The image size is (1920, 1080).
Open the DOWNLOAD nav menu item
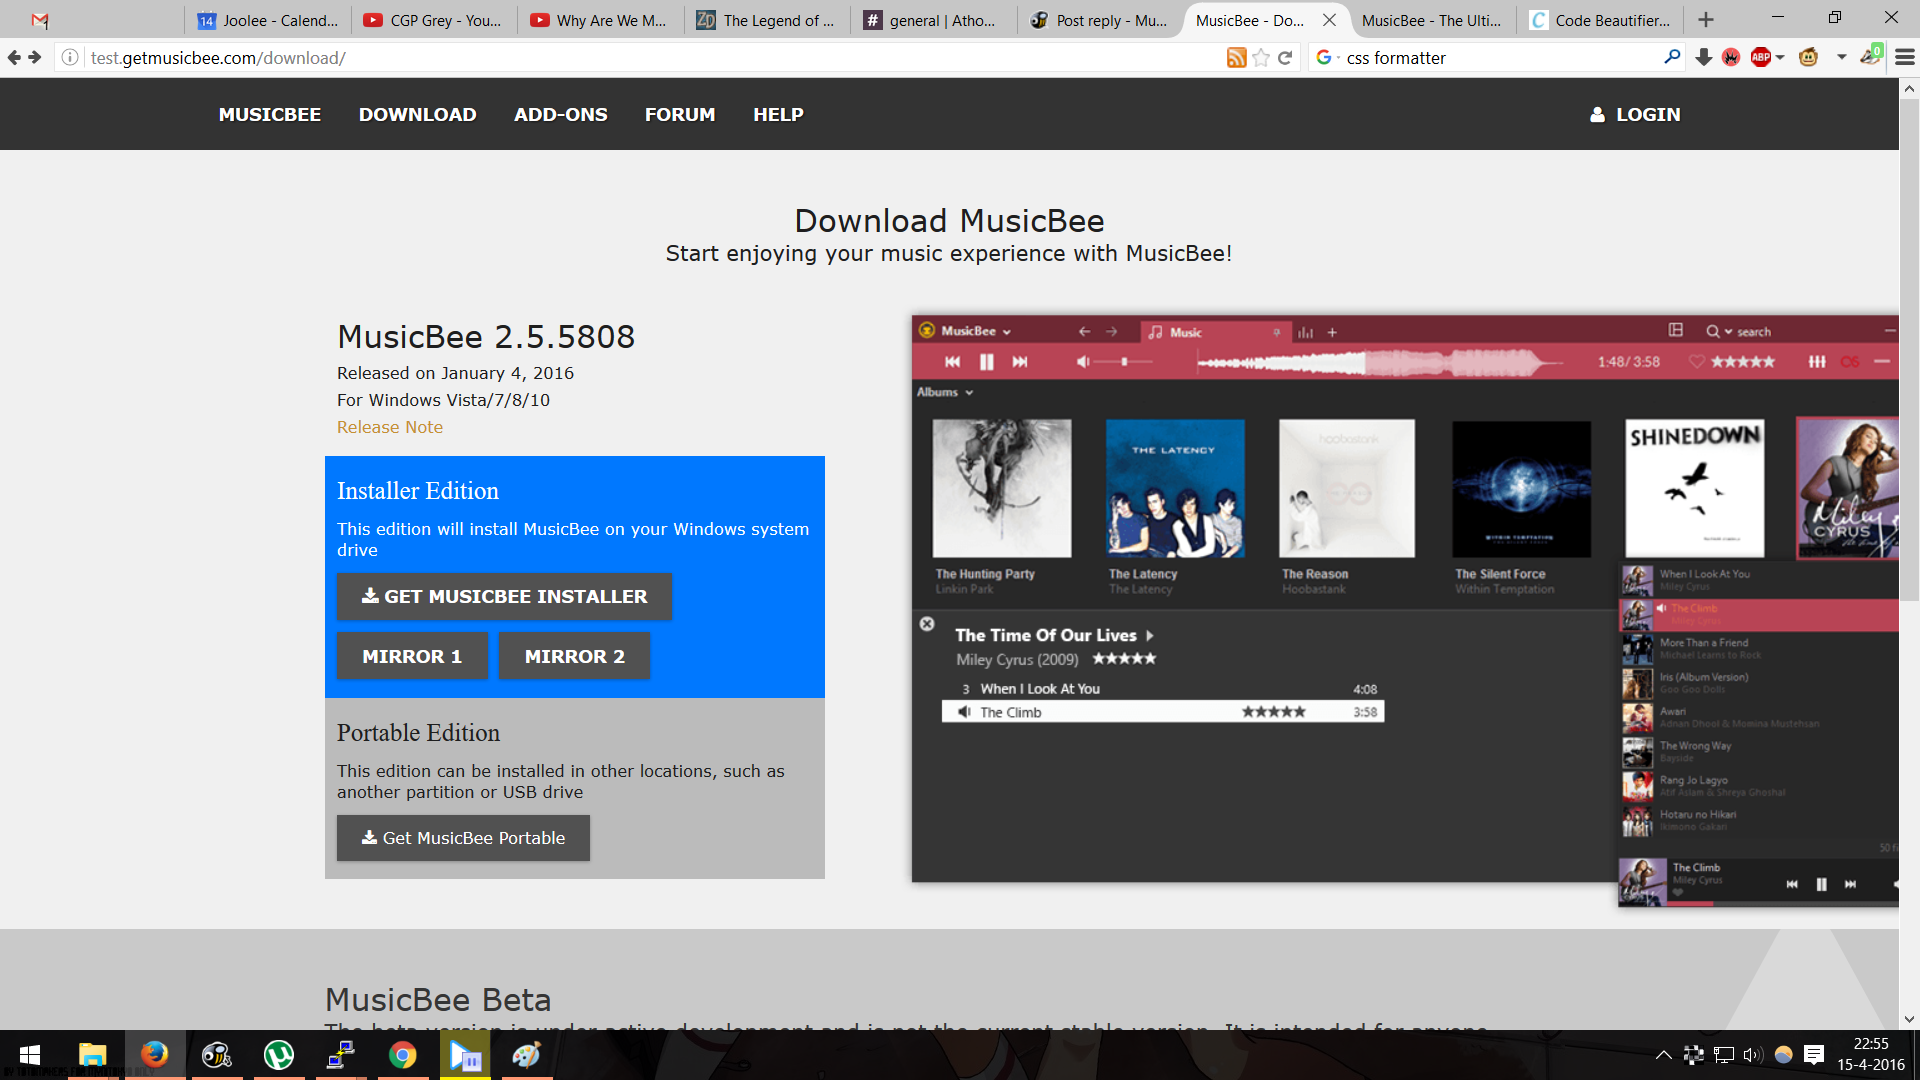point(418,115)
